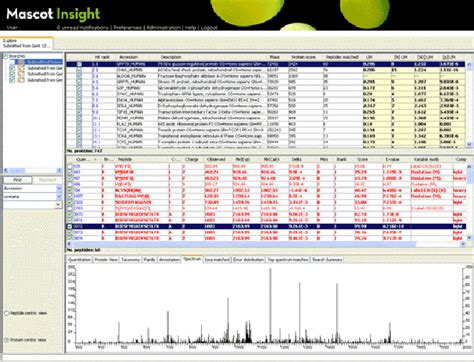Open the Ions matched tab
Image resolution: width=474 pixels, height=362 pixels.
217,260
